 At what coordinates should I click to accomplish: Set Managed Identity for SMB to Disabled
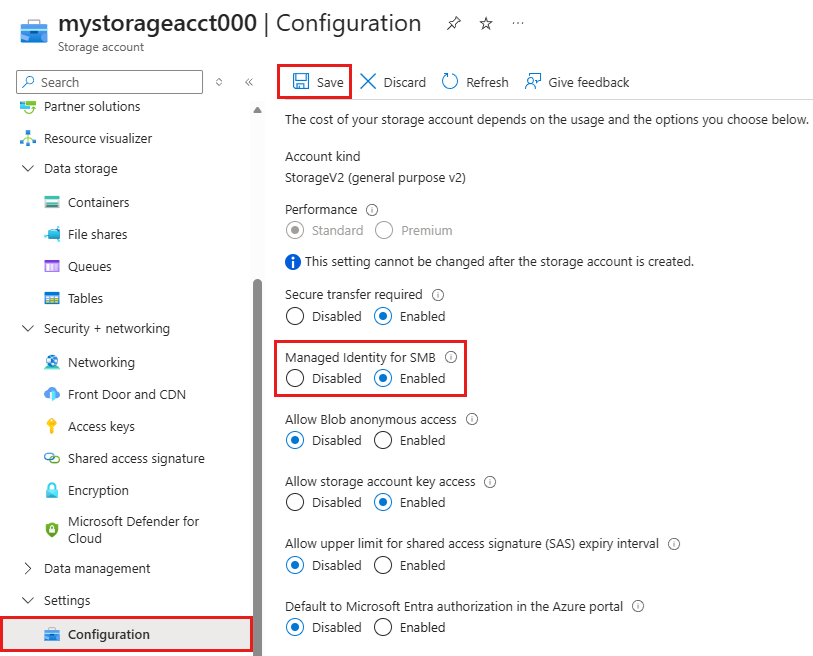(295, 378)
